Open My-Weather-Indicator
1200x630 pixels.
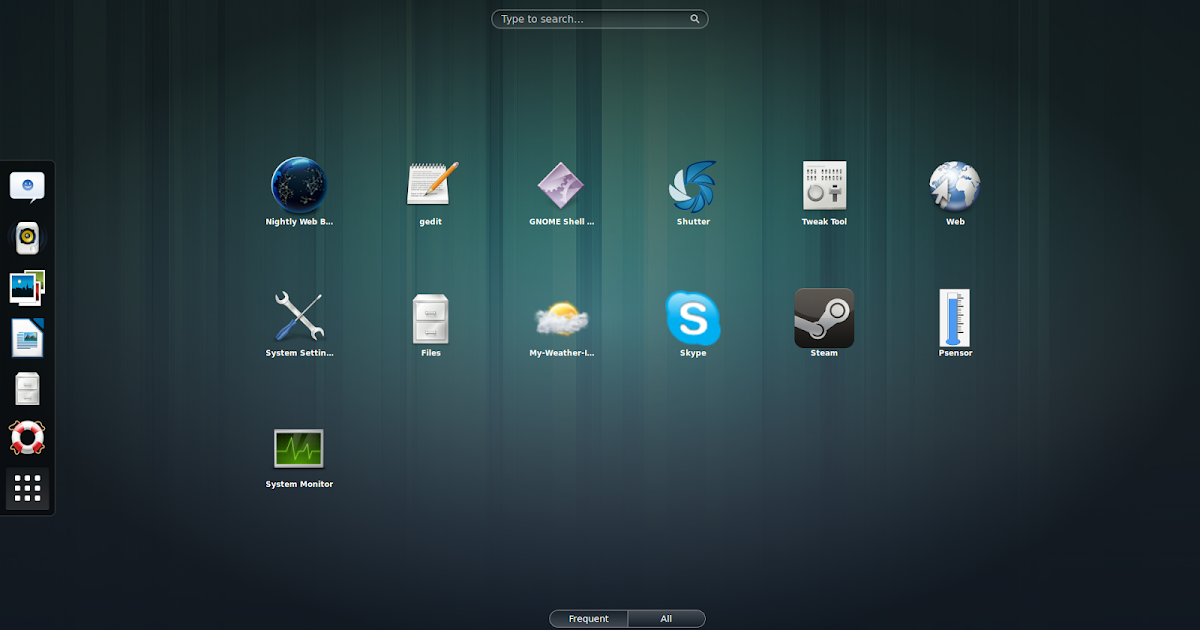tap(561, 317)
